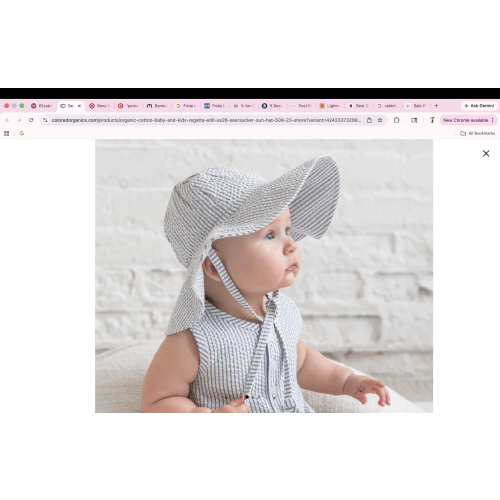Open the apps grid in bookmarks bar
Image resolution: width=500 pixels, height=500 pixels.
(x=6, y=133)
